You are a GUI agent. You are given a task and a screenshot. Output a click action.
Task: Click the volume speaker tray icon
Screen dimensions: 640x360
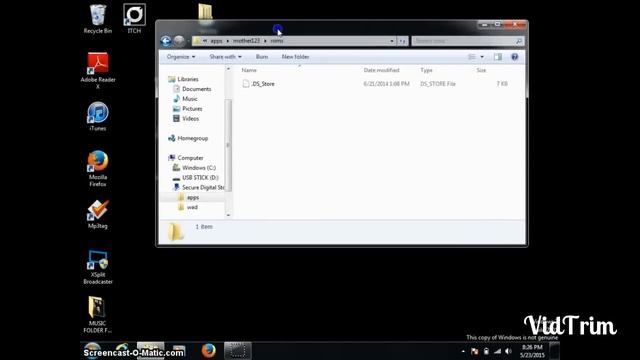click(509, 351)
